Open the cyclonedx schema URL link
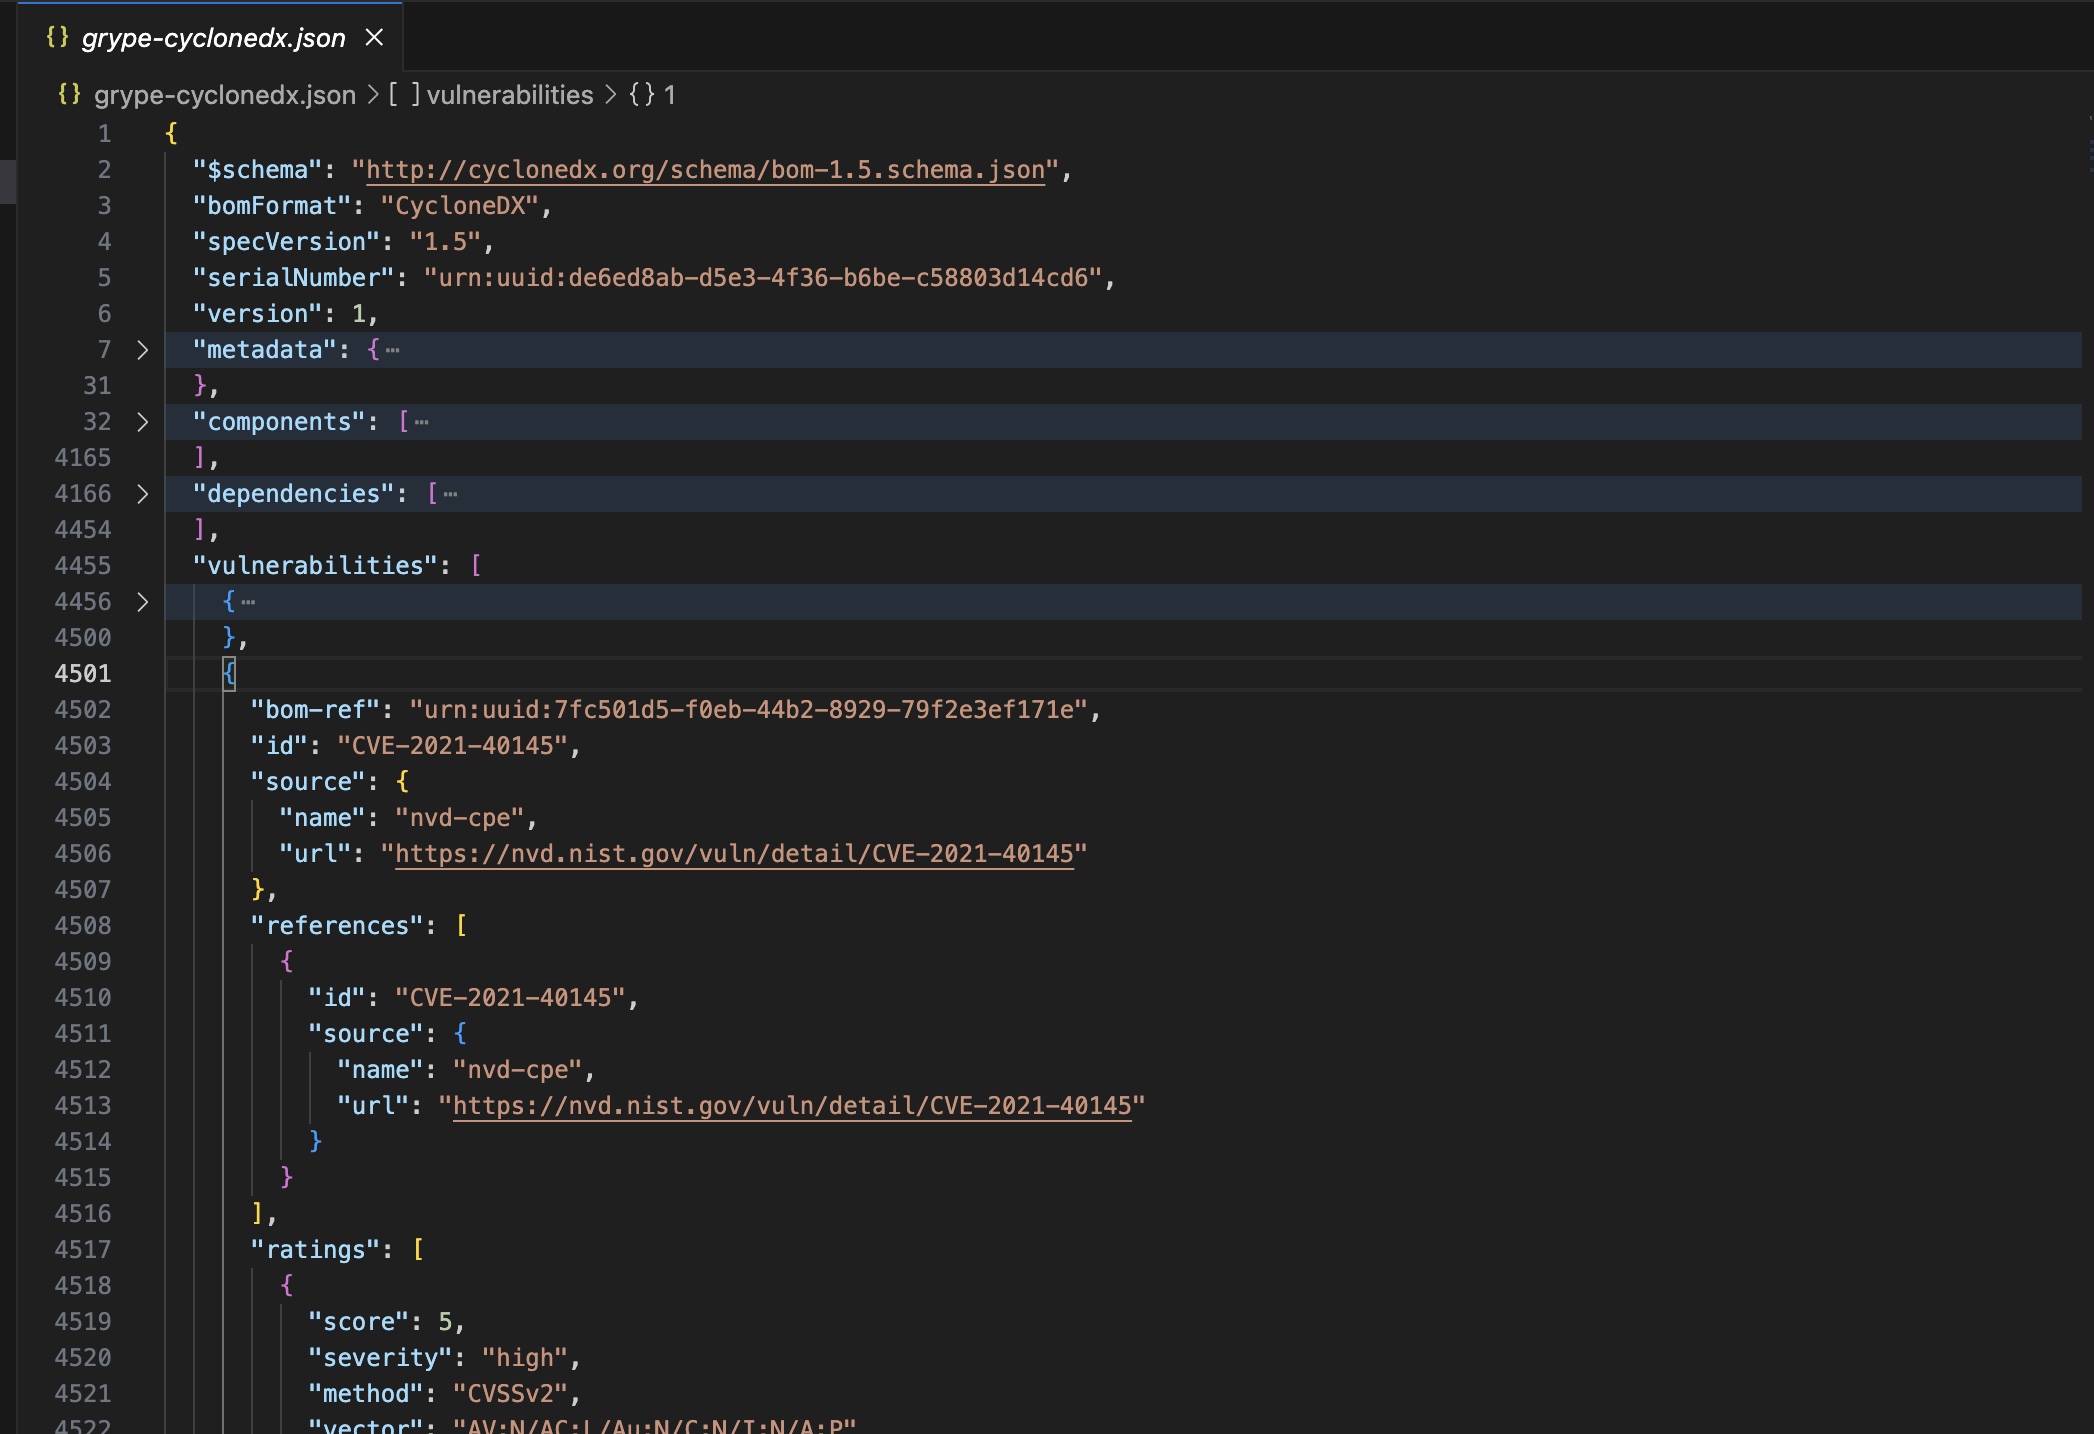This screenshot has height=1434, width=2094. click(x=705, y=170)
